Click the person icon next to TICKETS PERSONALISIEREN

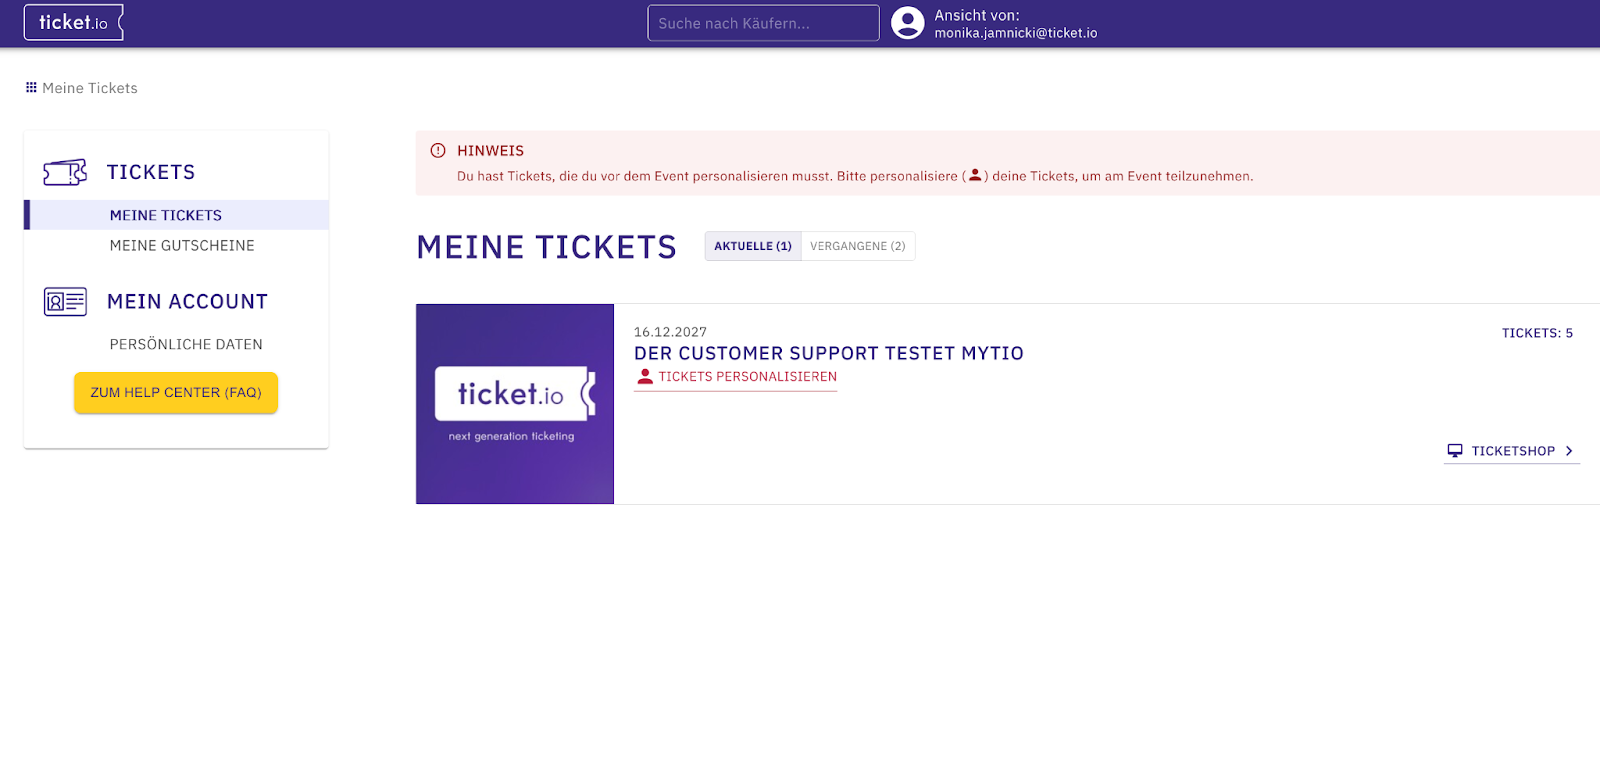644,376
